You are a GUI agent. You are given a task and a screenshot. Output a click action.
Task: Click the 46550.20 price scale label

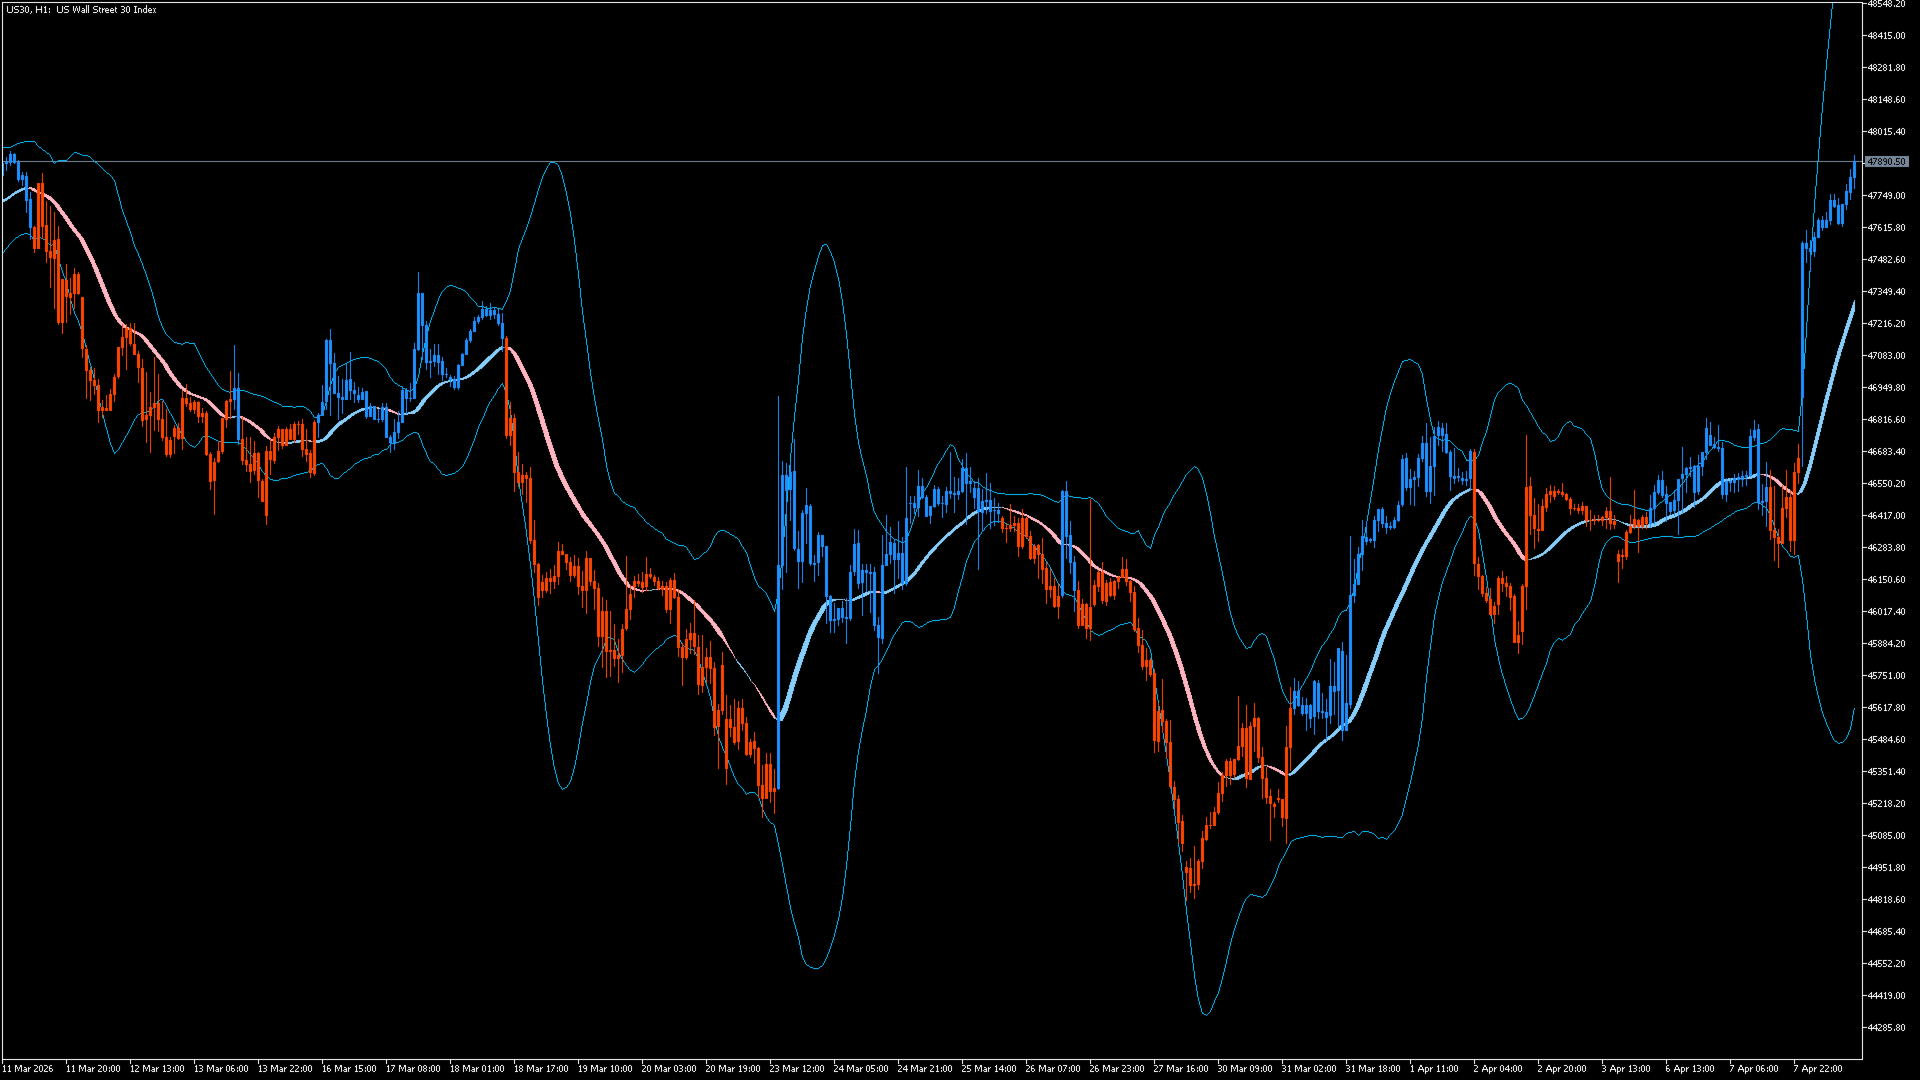(1886, 484)
